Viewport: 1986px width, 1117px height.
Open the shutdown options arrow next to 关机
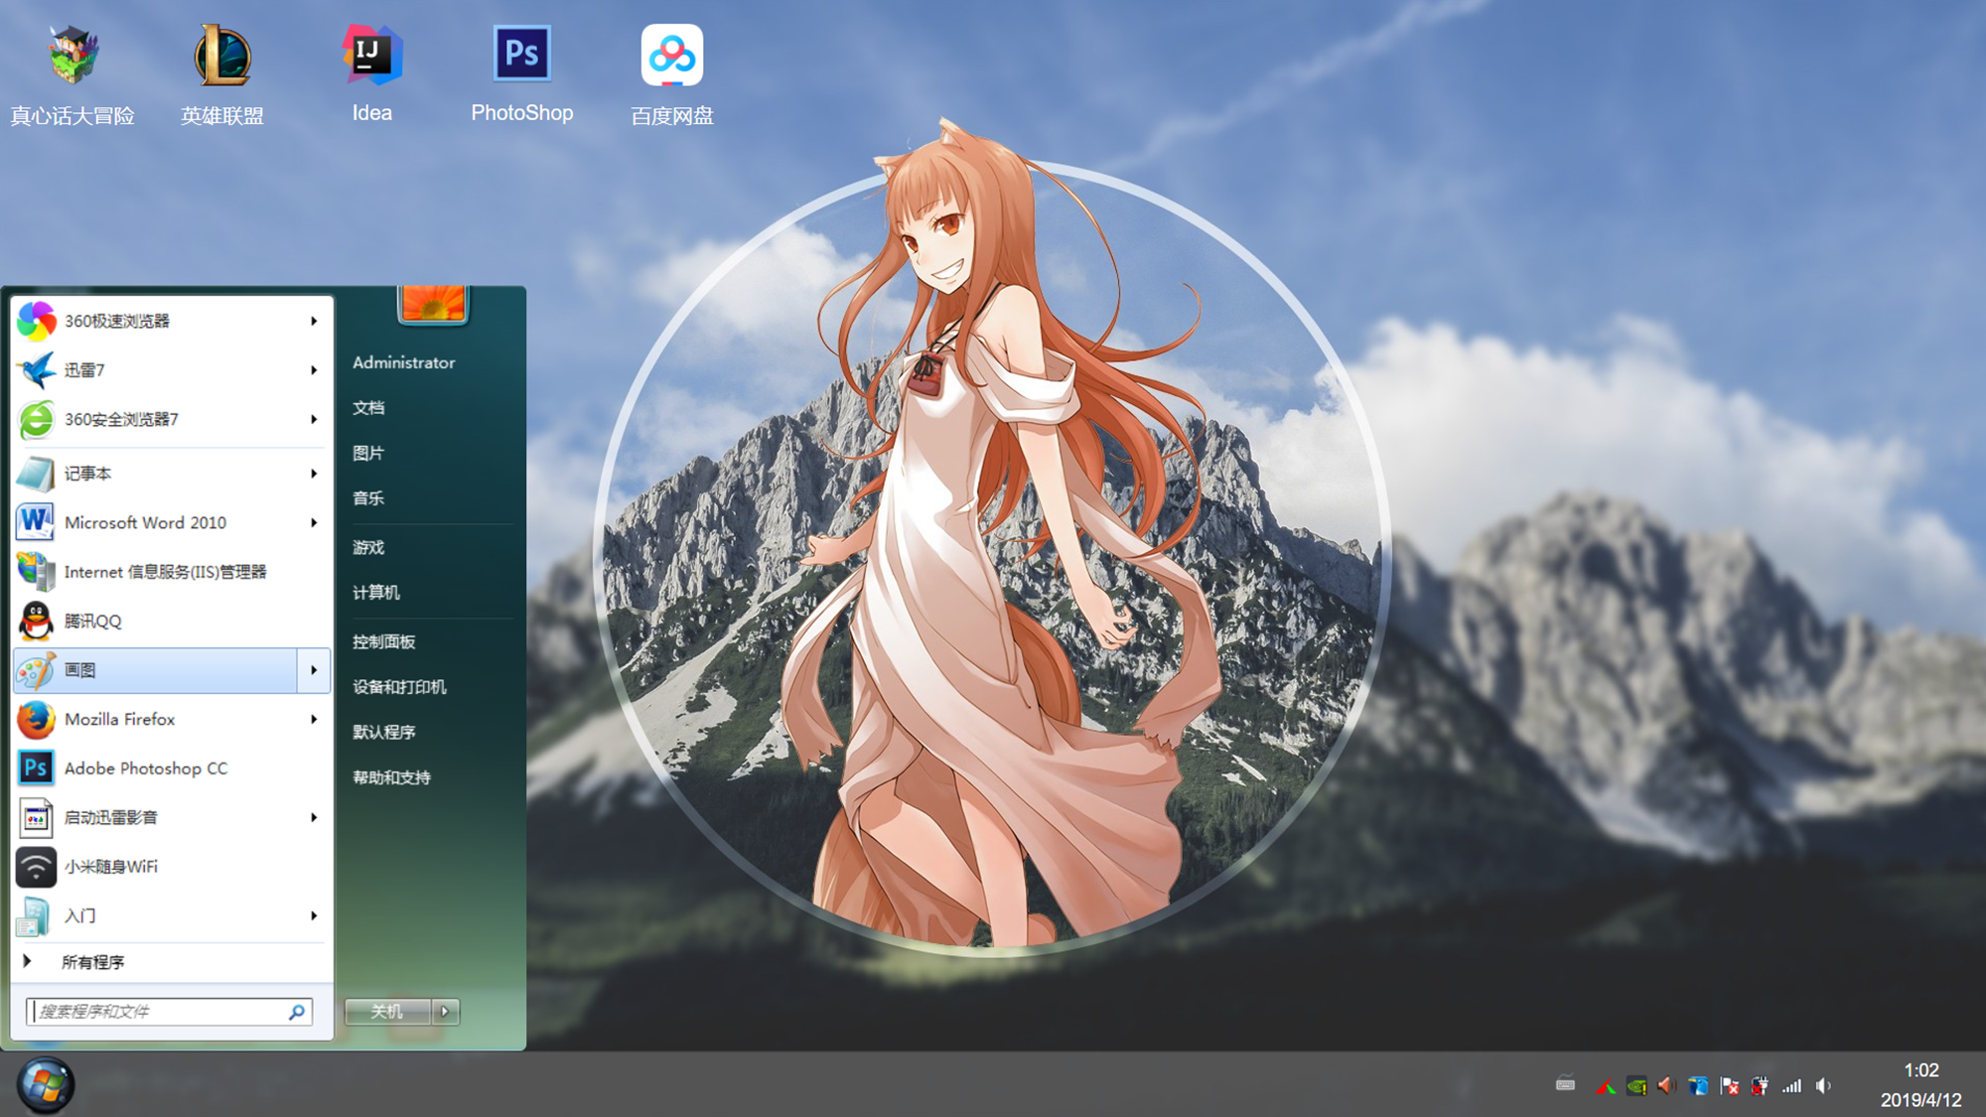pos(445,1011)
